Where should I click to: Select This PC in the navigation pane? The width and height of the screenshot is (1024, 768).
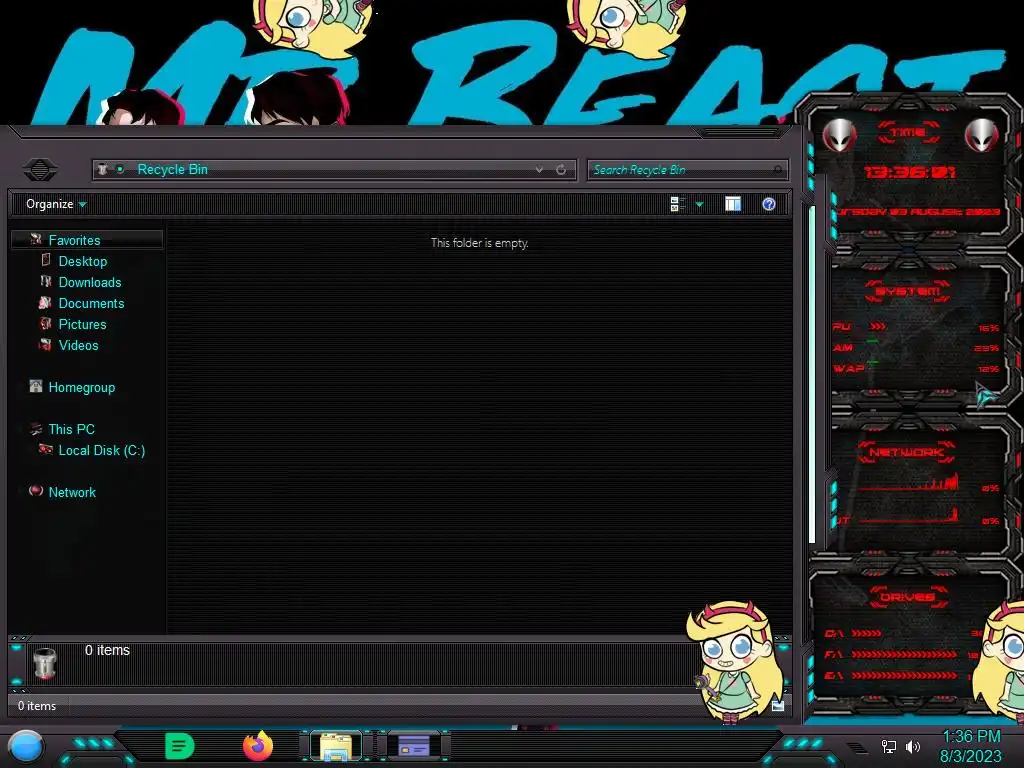point(71,429)
